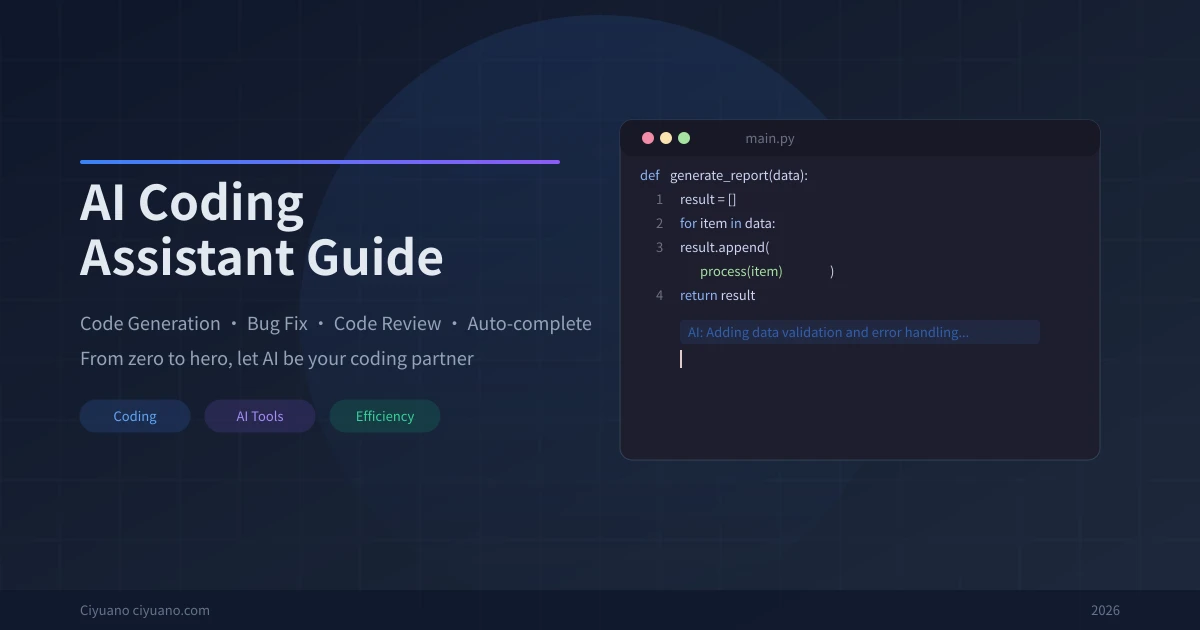Click the 'return result' code line
This screenshot has width=1200, height=630.
pos(717,295)
